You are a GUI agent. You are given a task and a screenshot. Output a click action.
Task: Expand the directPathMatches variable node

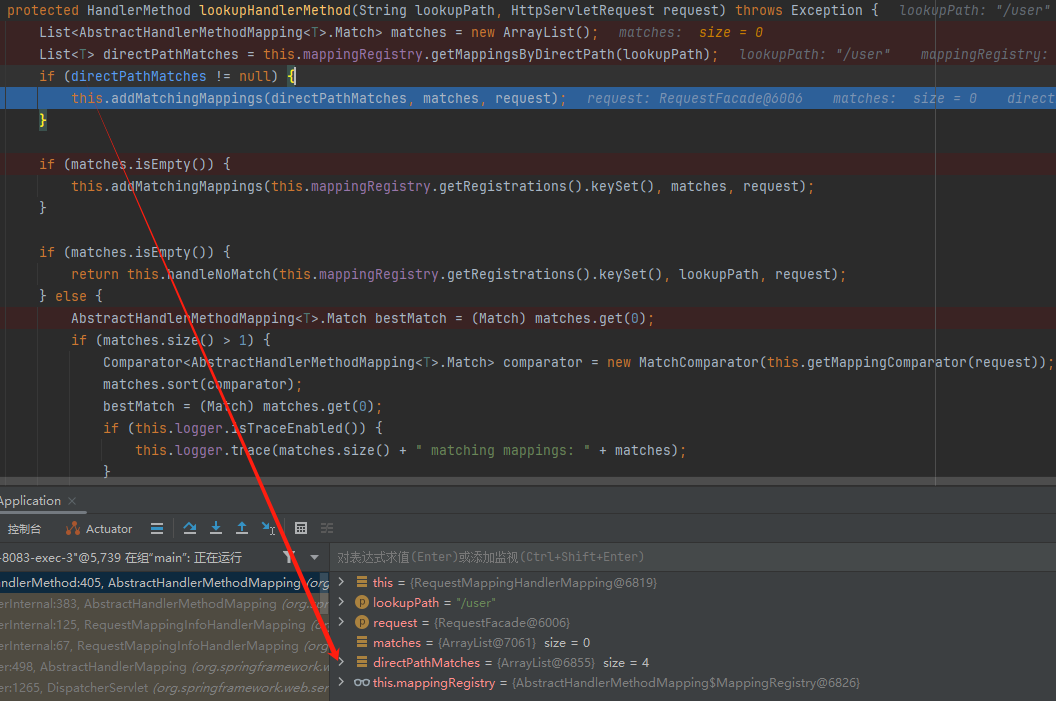pyautogui.click(x=341, y=662)
